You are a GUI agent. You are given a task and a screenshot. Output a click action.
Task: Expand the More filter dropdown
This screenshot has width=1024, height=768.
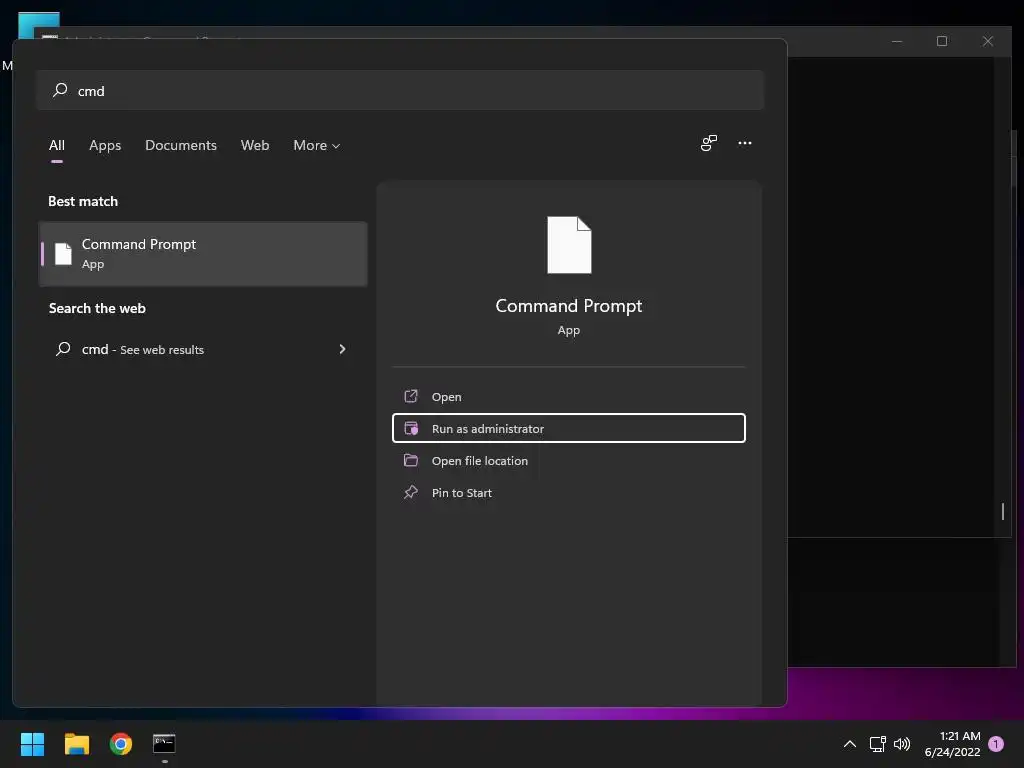(317, 145)
